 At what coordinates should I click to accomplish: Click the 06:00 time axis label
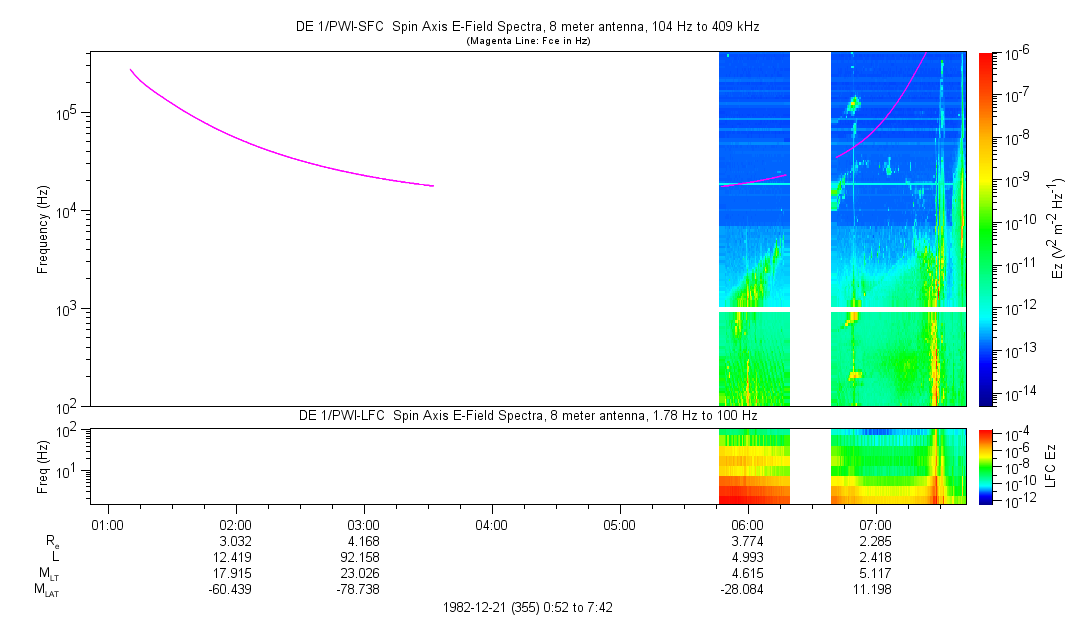pyautogui.click(x=747, y=525)
